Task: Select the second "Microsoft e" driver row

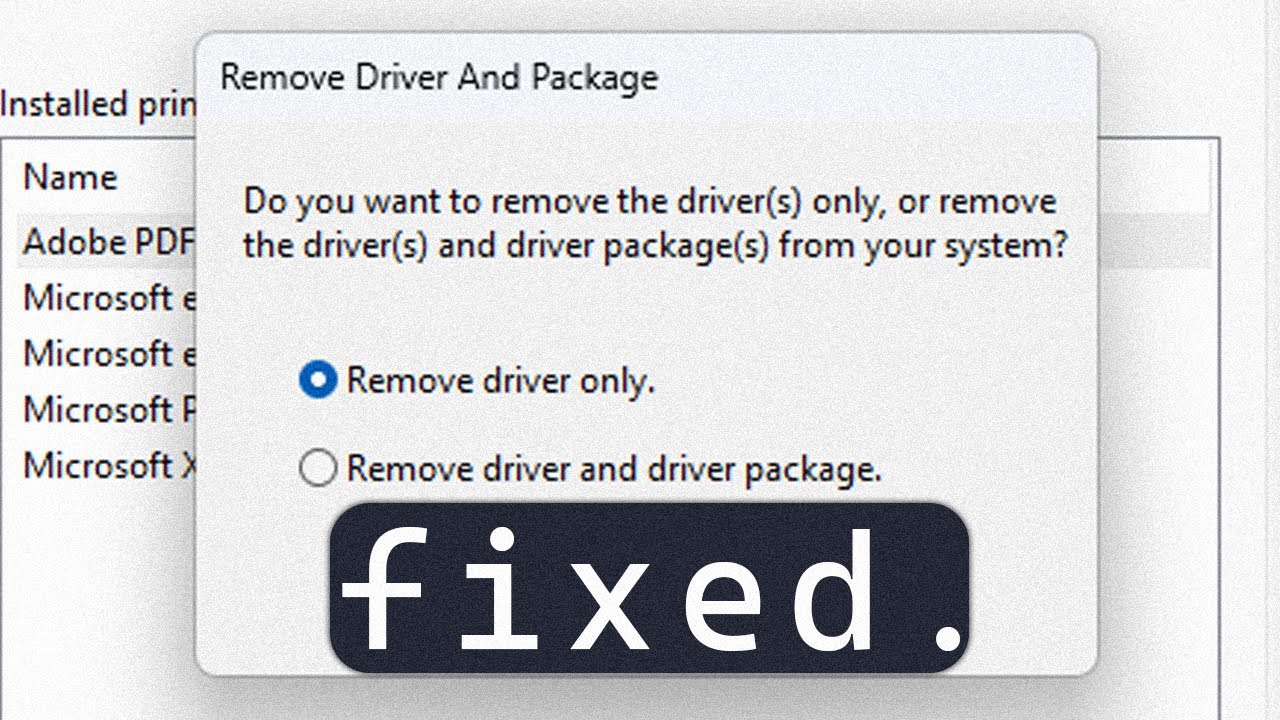Action: pyautogui.click(x=108, y=354)
